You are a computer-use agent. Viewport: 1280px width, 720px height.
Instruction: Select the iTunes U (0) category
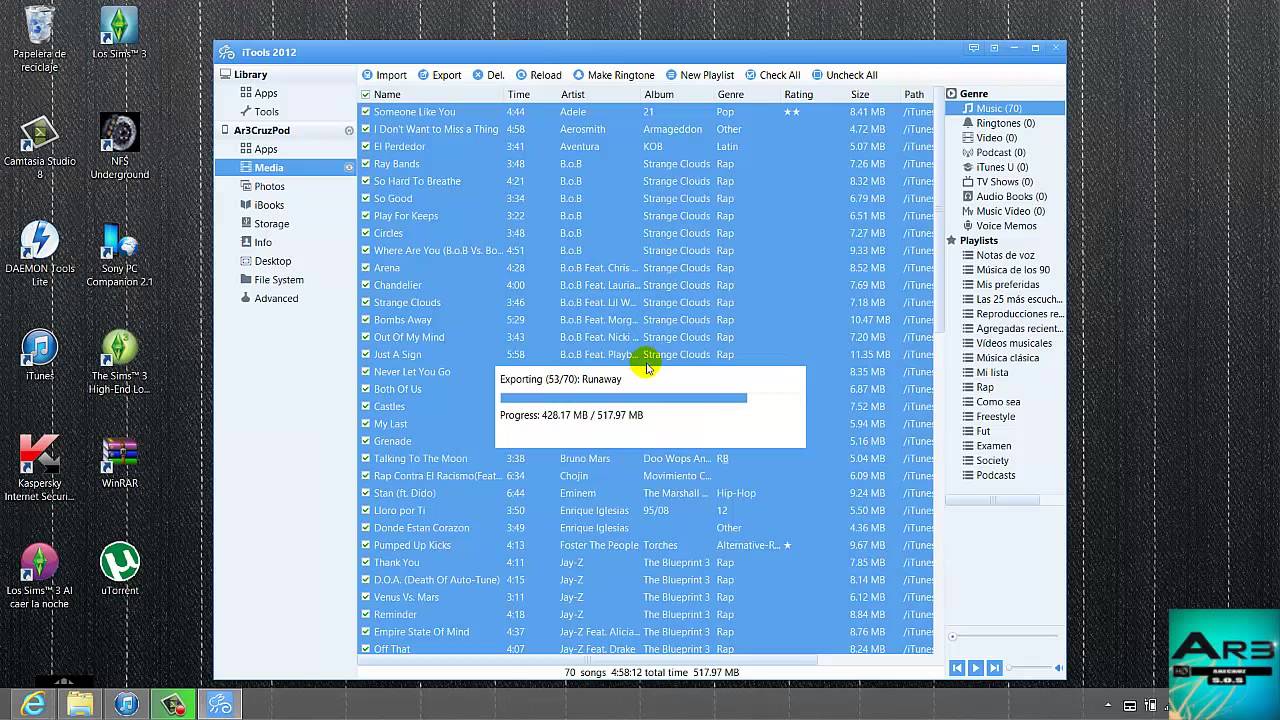point(995,167)
